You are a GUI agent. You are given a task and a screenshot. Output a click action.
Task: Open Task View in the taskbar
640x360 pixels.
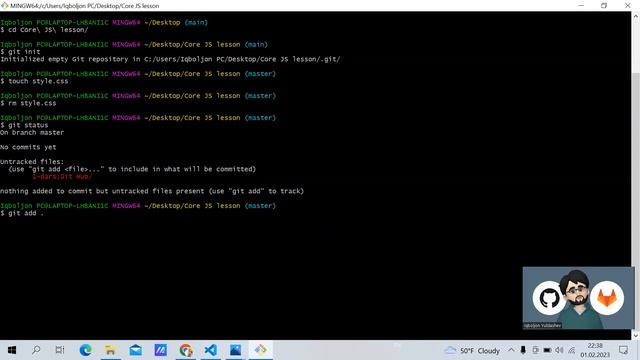(x=60, y=350)
